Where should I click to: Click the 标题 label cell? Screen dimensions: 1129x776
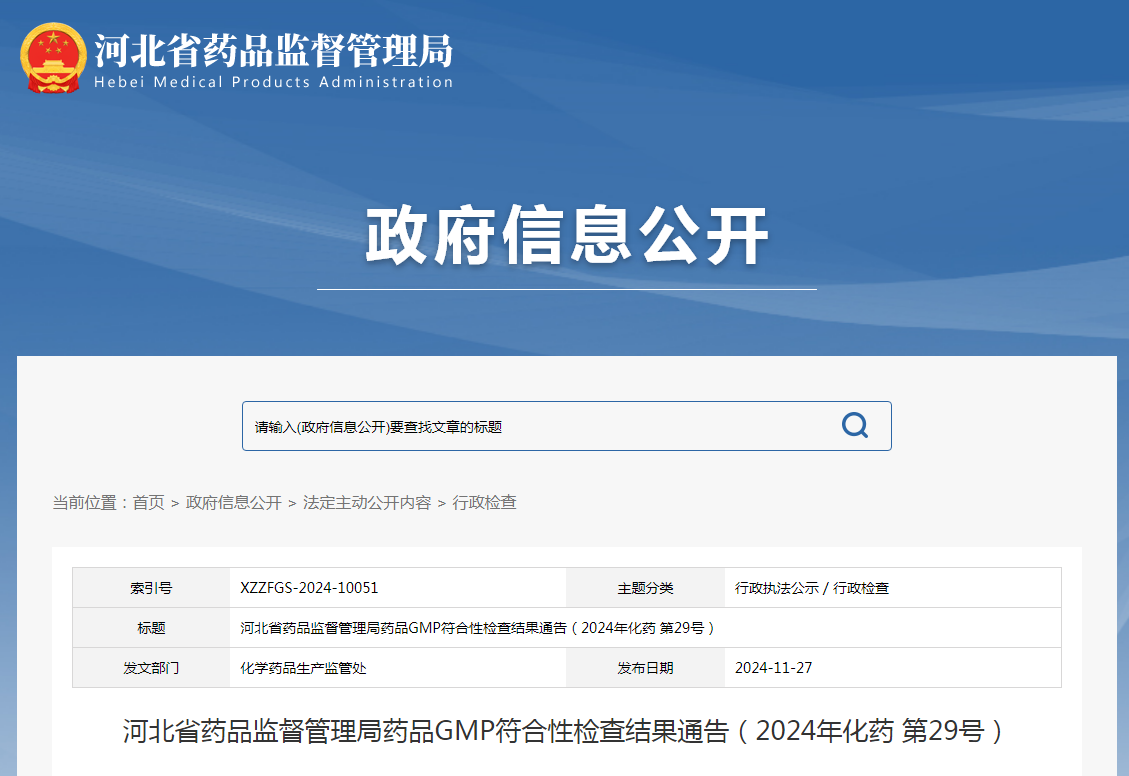[151, 628]
